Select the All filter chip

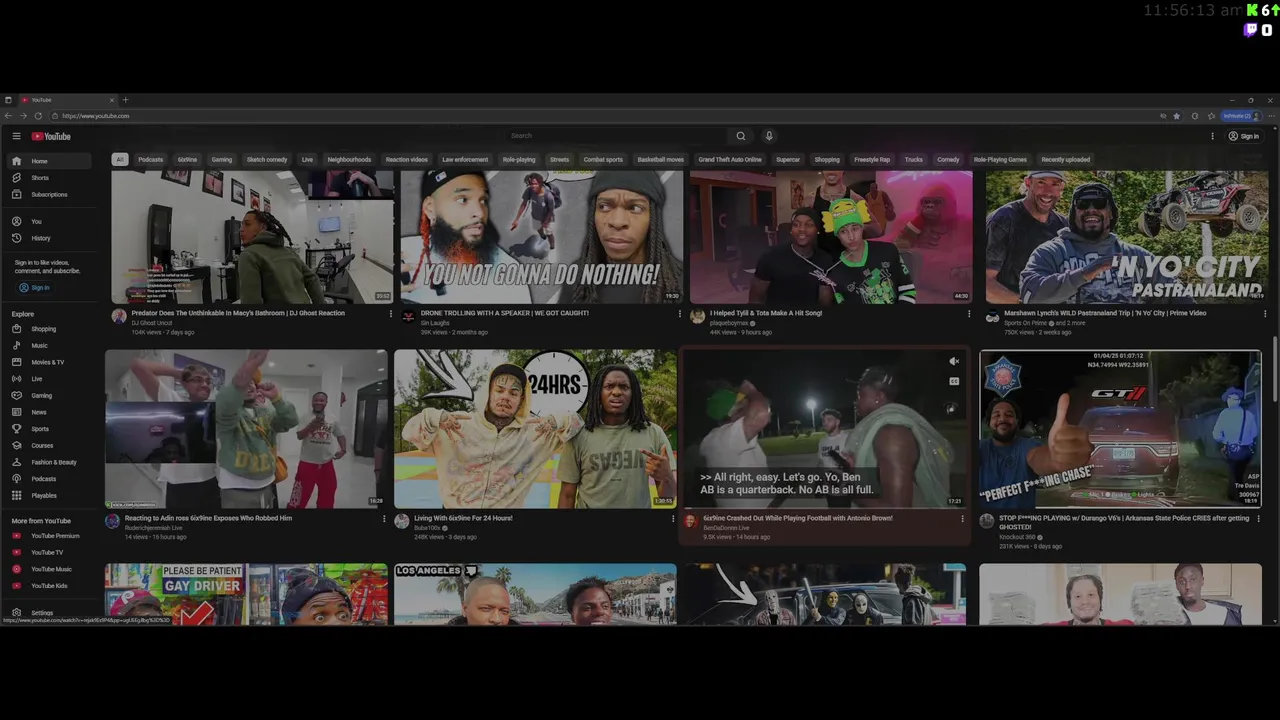click(x=119, y=160)
